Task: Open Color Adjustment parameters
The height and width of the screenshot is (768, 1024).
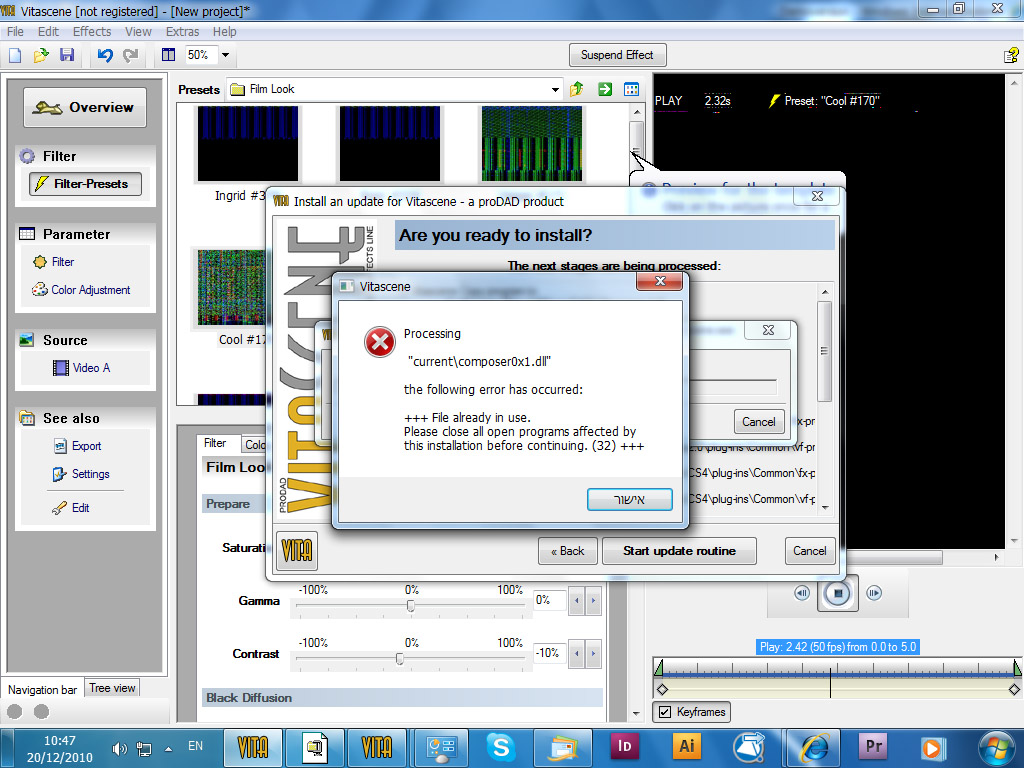Action: click(x=81, y=290)
